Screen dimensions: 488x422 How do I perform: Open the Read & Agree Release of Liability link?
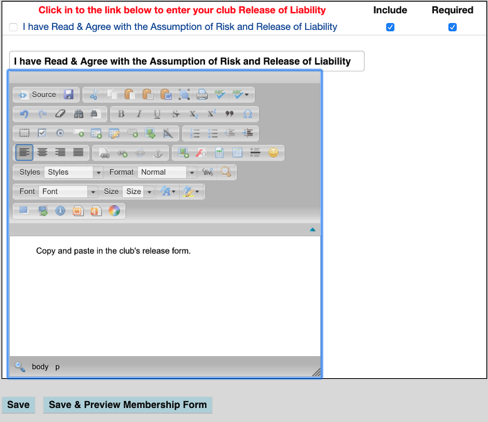tap(180, 27)
